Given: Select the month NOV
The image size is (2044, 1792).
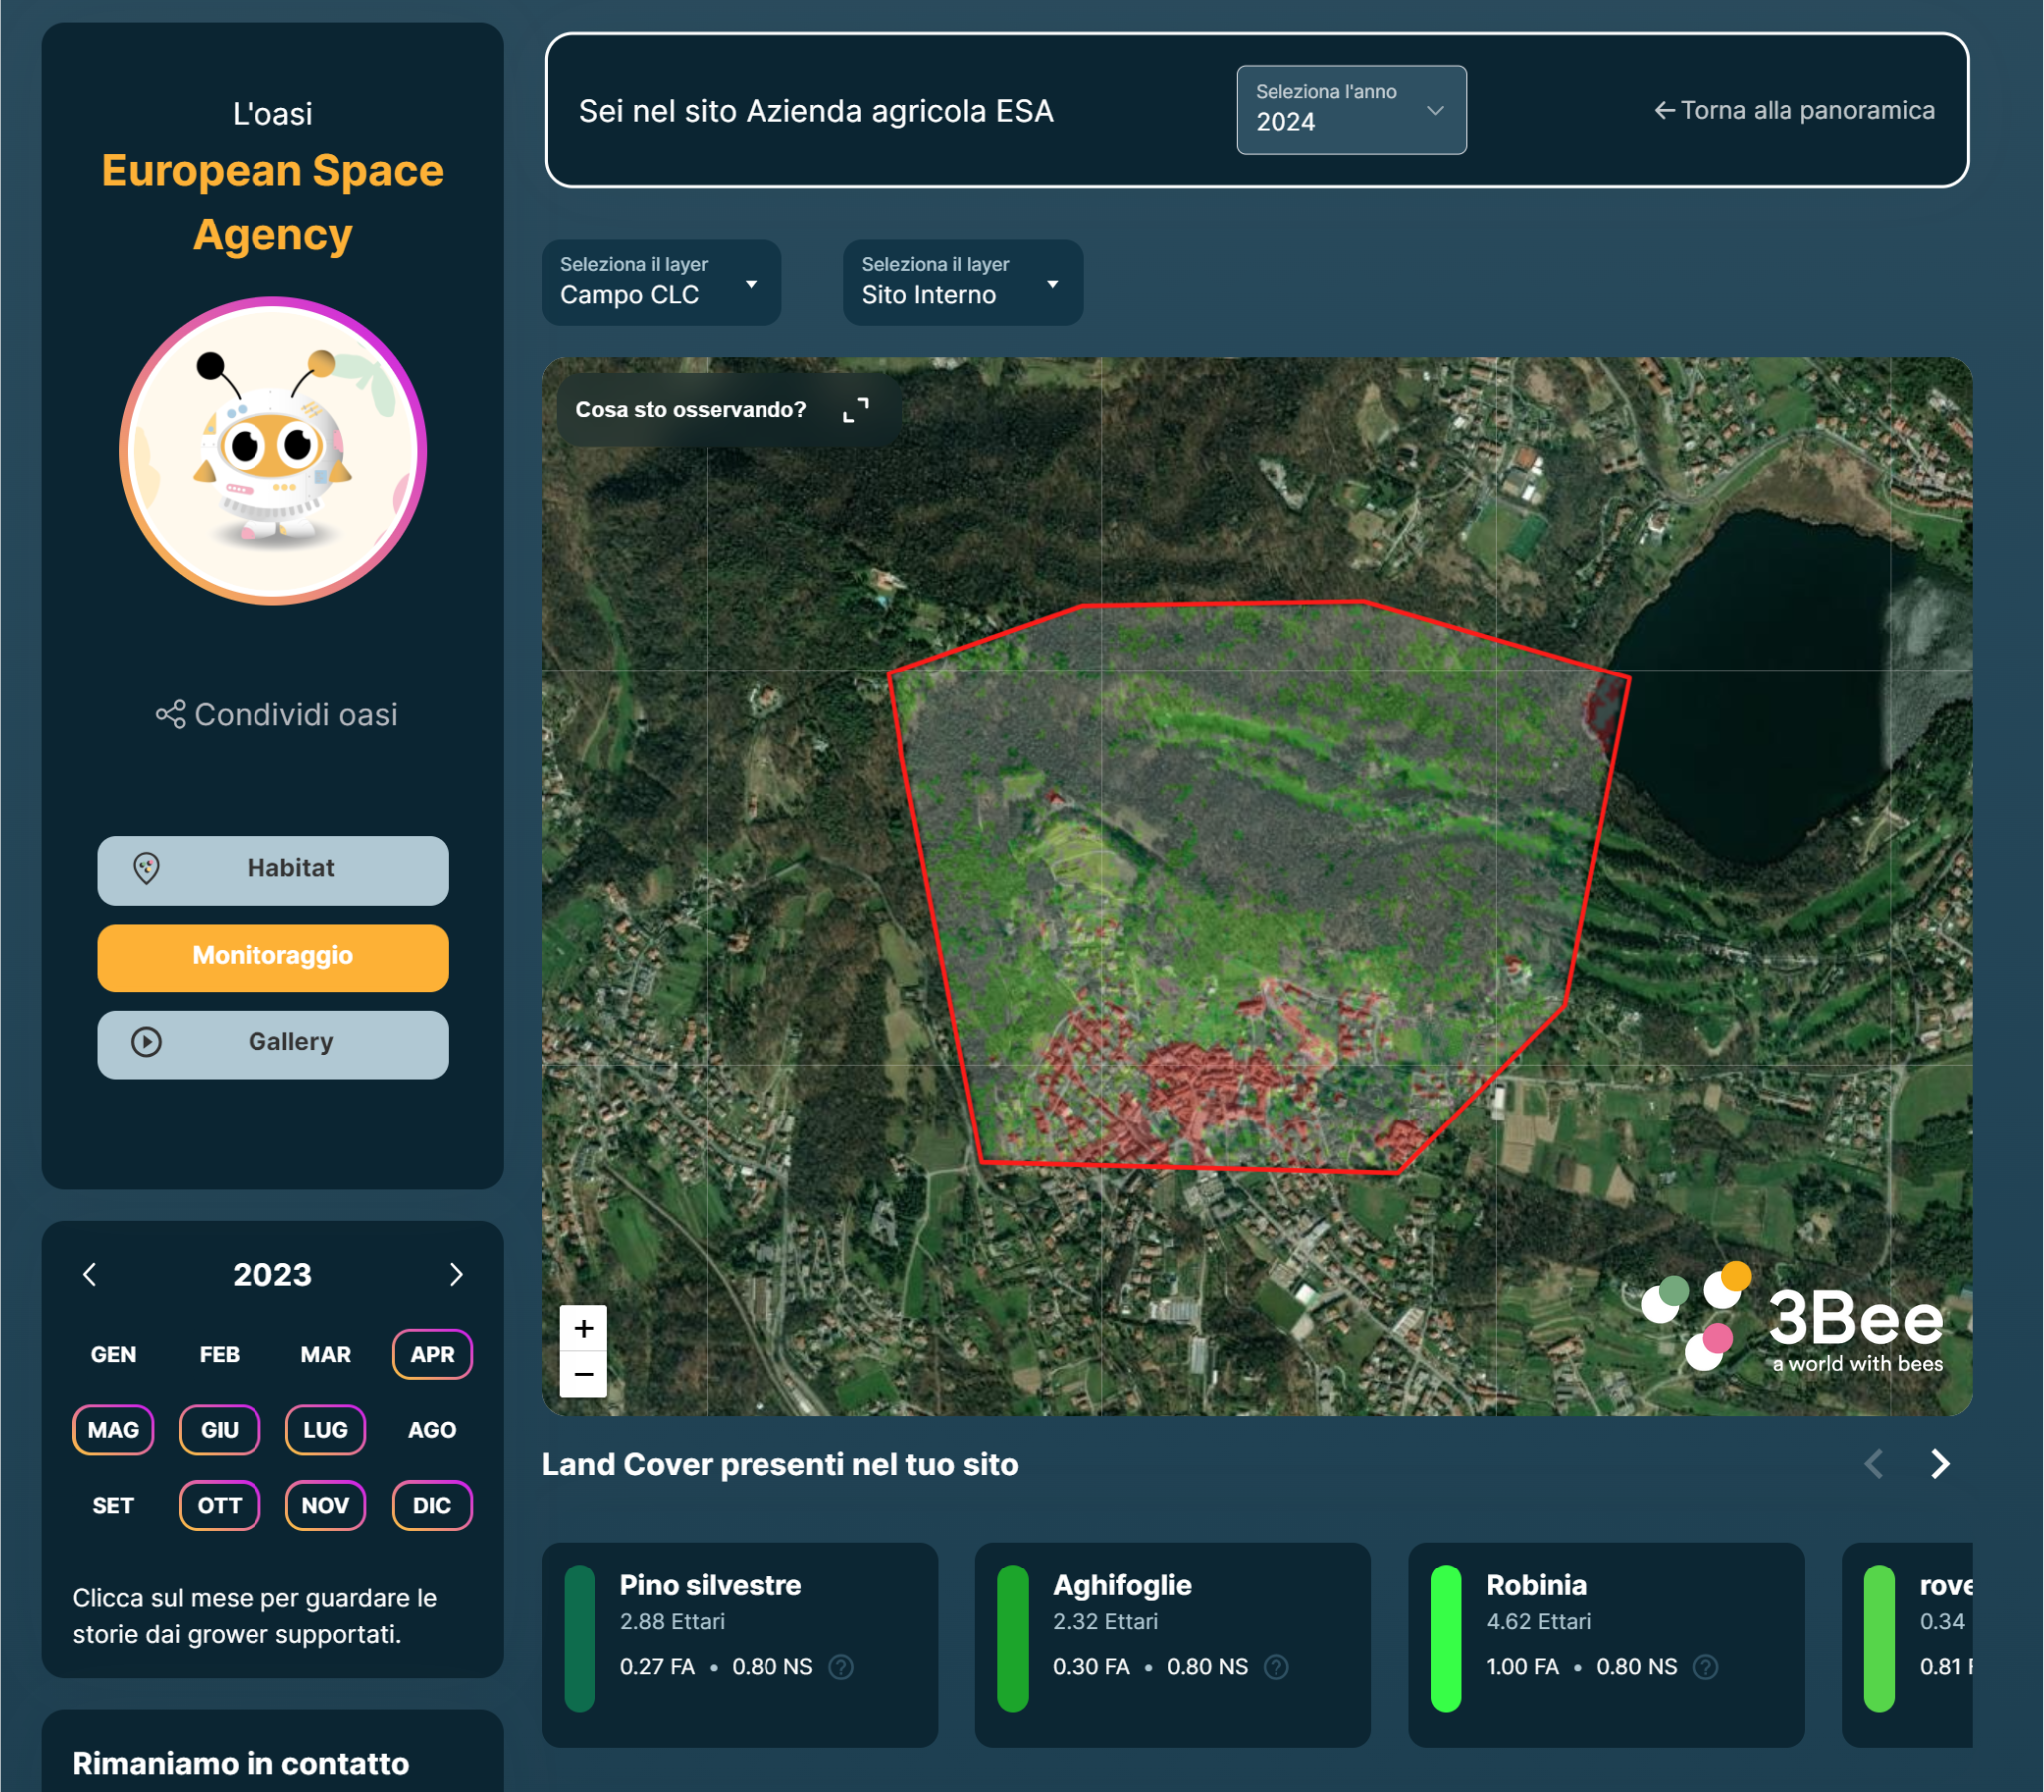Looking at the screenshot, I should click(326, 1505).
